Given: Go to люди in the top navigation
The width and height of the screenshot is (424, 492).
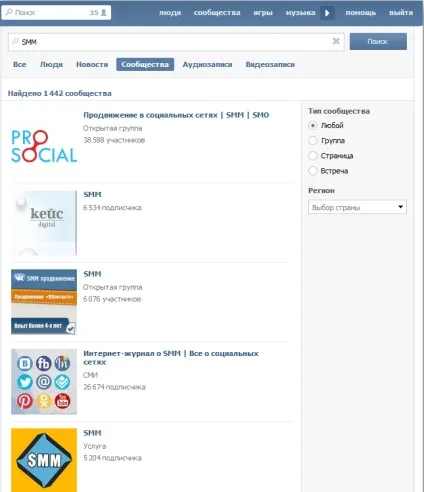Looking at the screenshot, I should coord(170,13).
